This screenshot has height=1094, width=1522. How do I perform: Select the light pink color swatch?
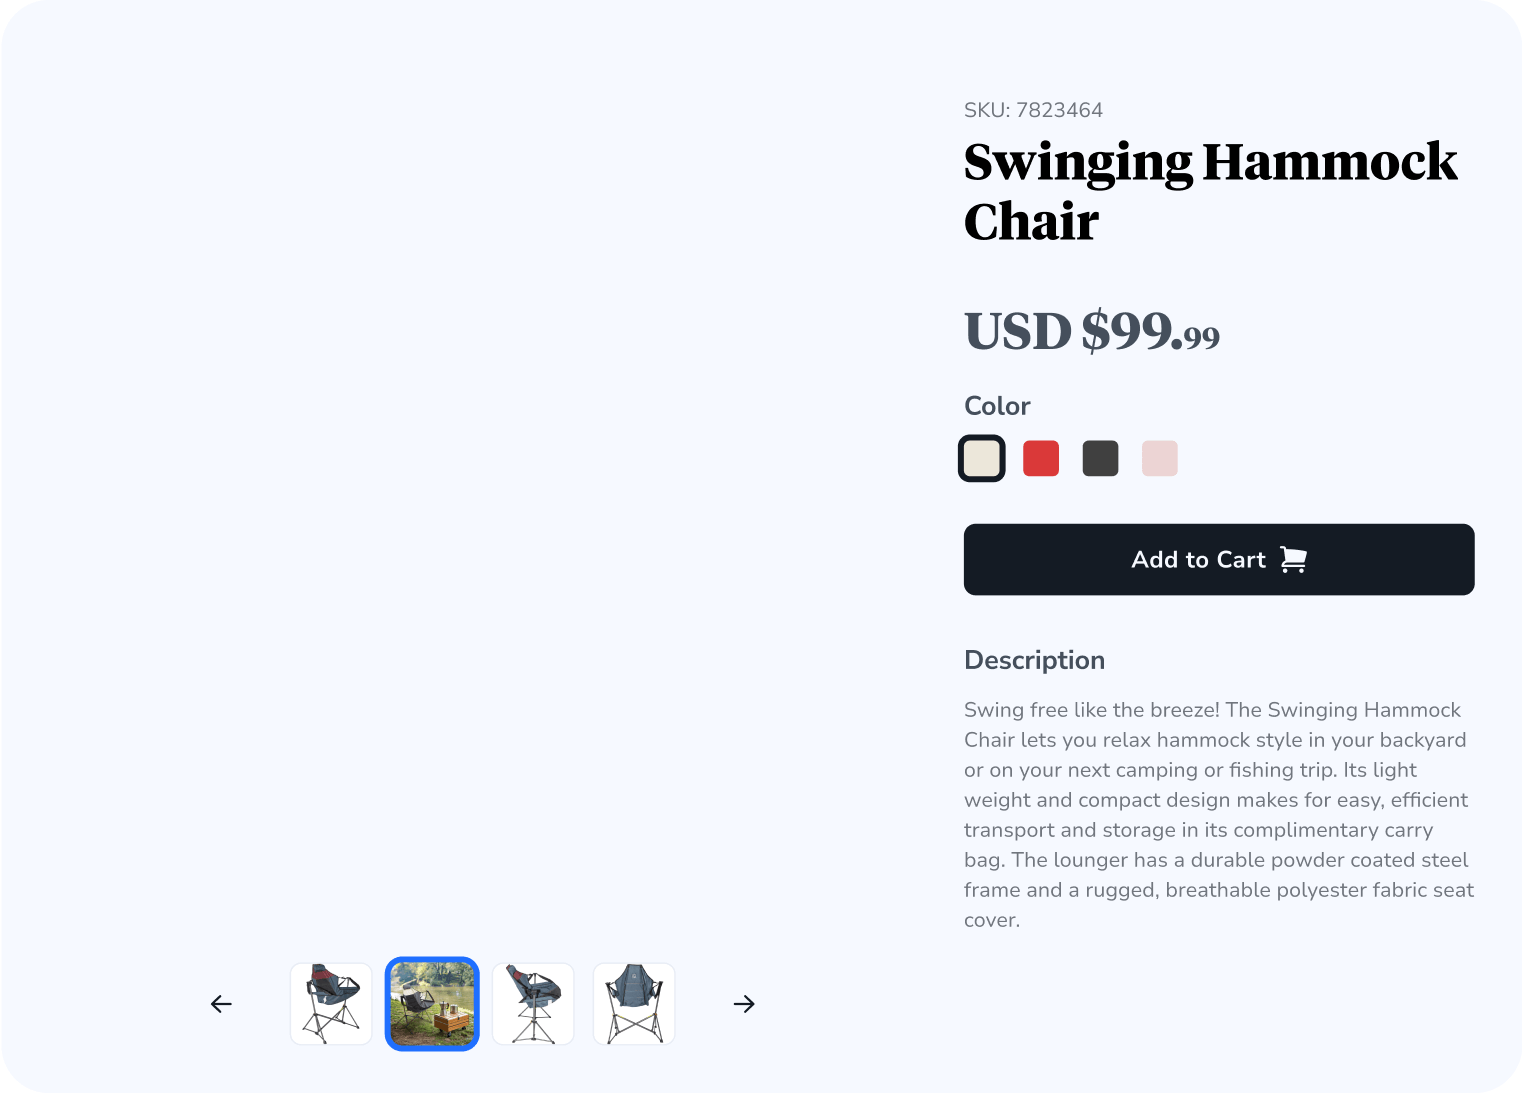coord(1160,459)
